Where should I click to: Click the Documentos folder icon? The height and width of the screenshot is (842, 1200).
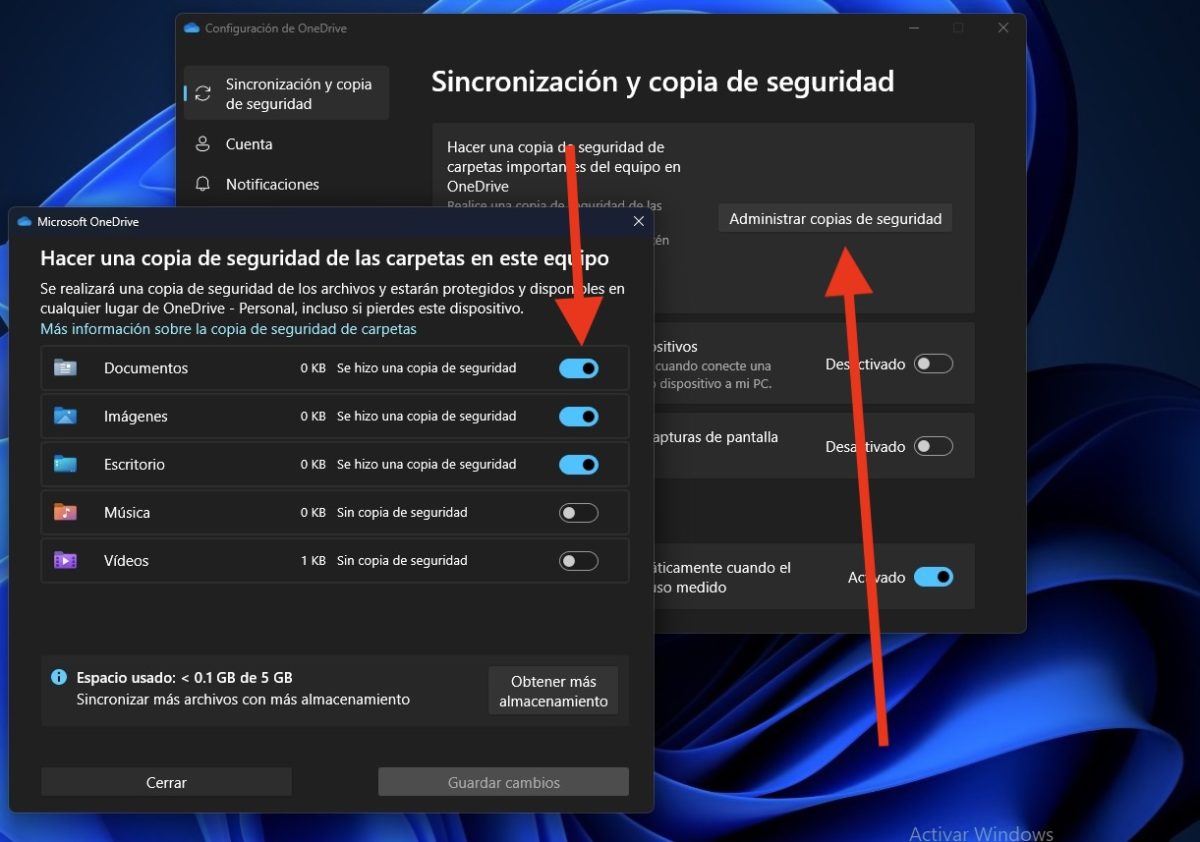click(64, 368)
